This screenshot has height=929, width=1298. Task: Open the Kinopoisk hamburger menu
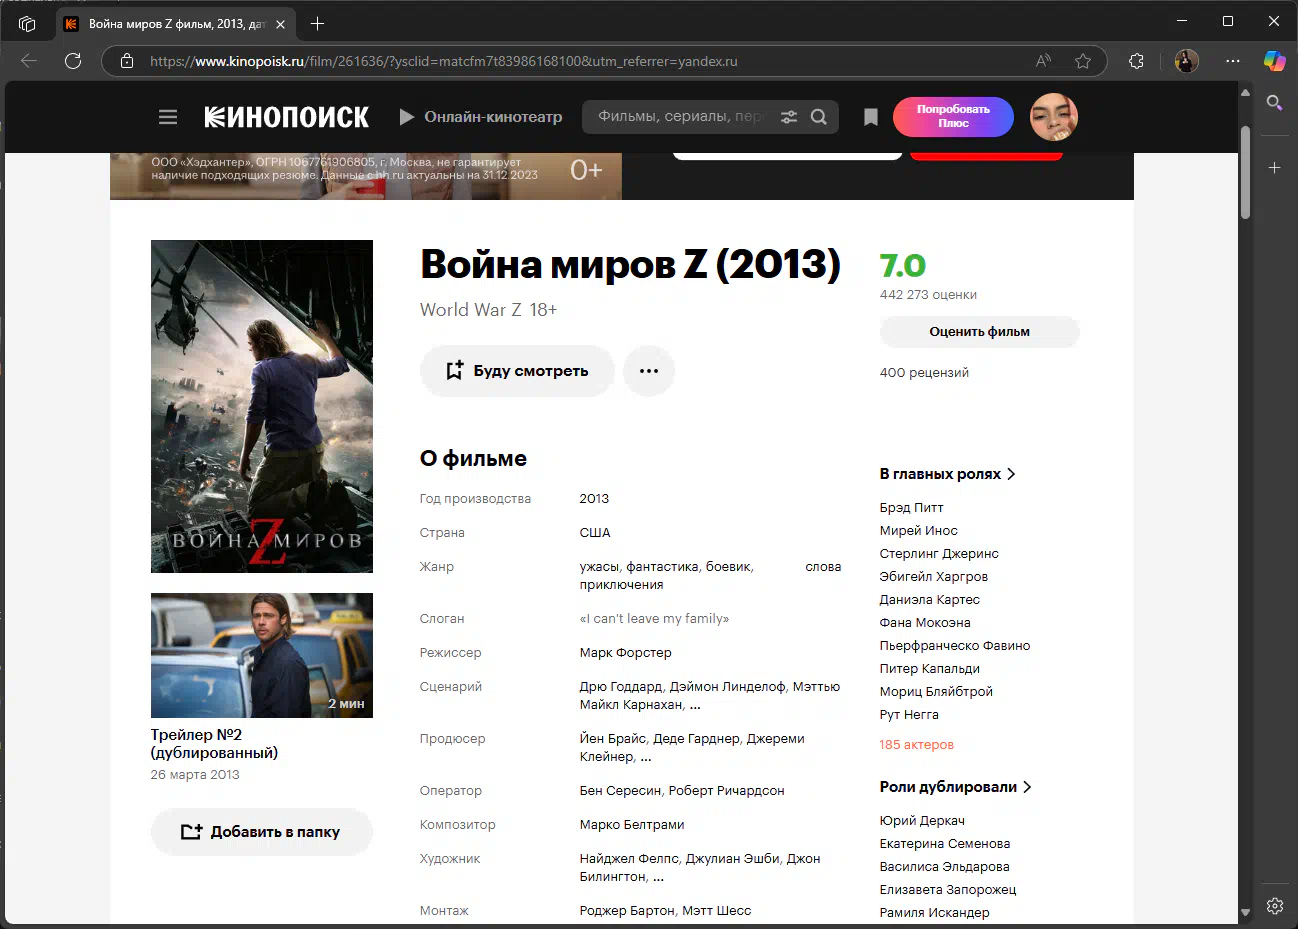tap(168, 117)
